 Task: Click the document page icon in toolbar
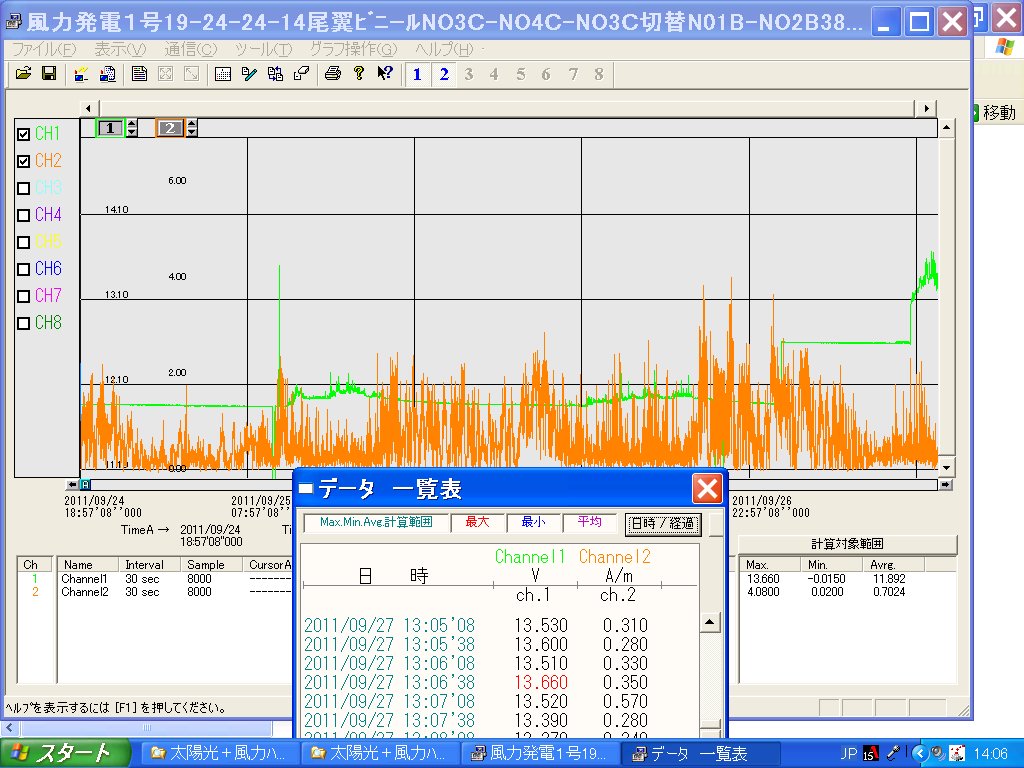pos(139,73)
